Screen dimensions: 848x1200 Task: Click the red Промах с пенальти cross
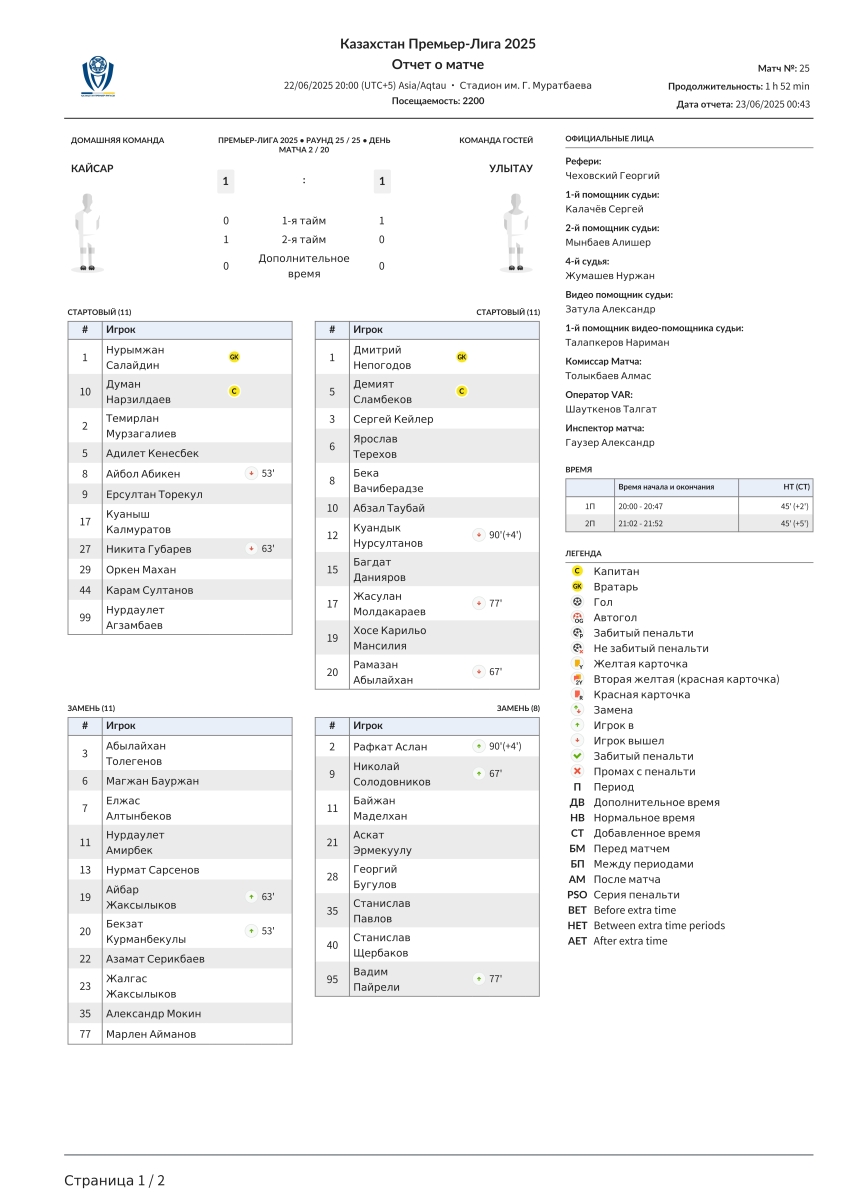click(577, 771)
